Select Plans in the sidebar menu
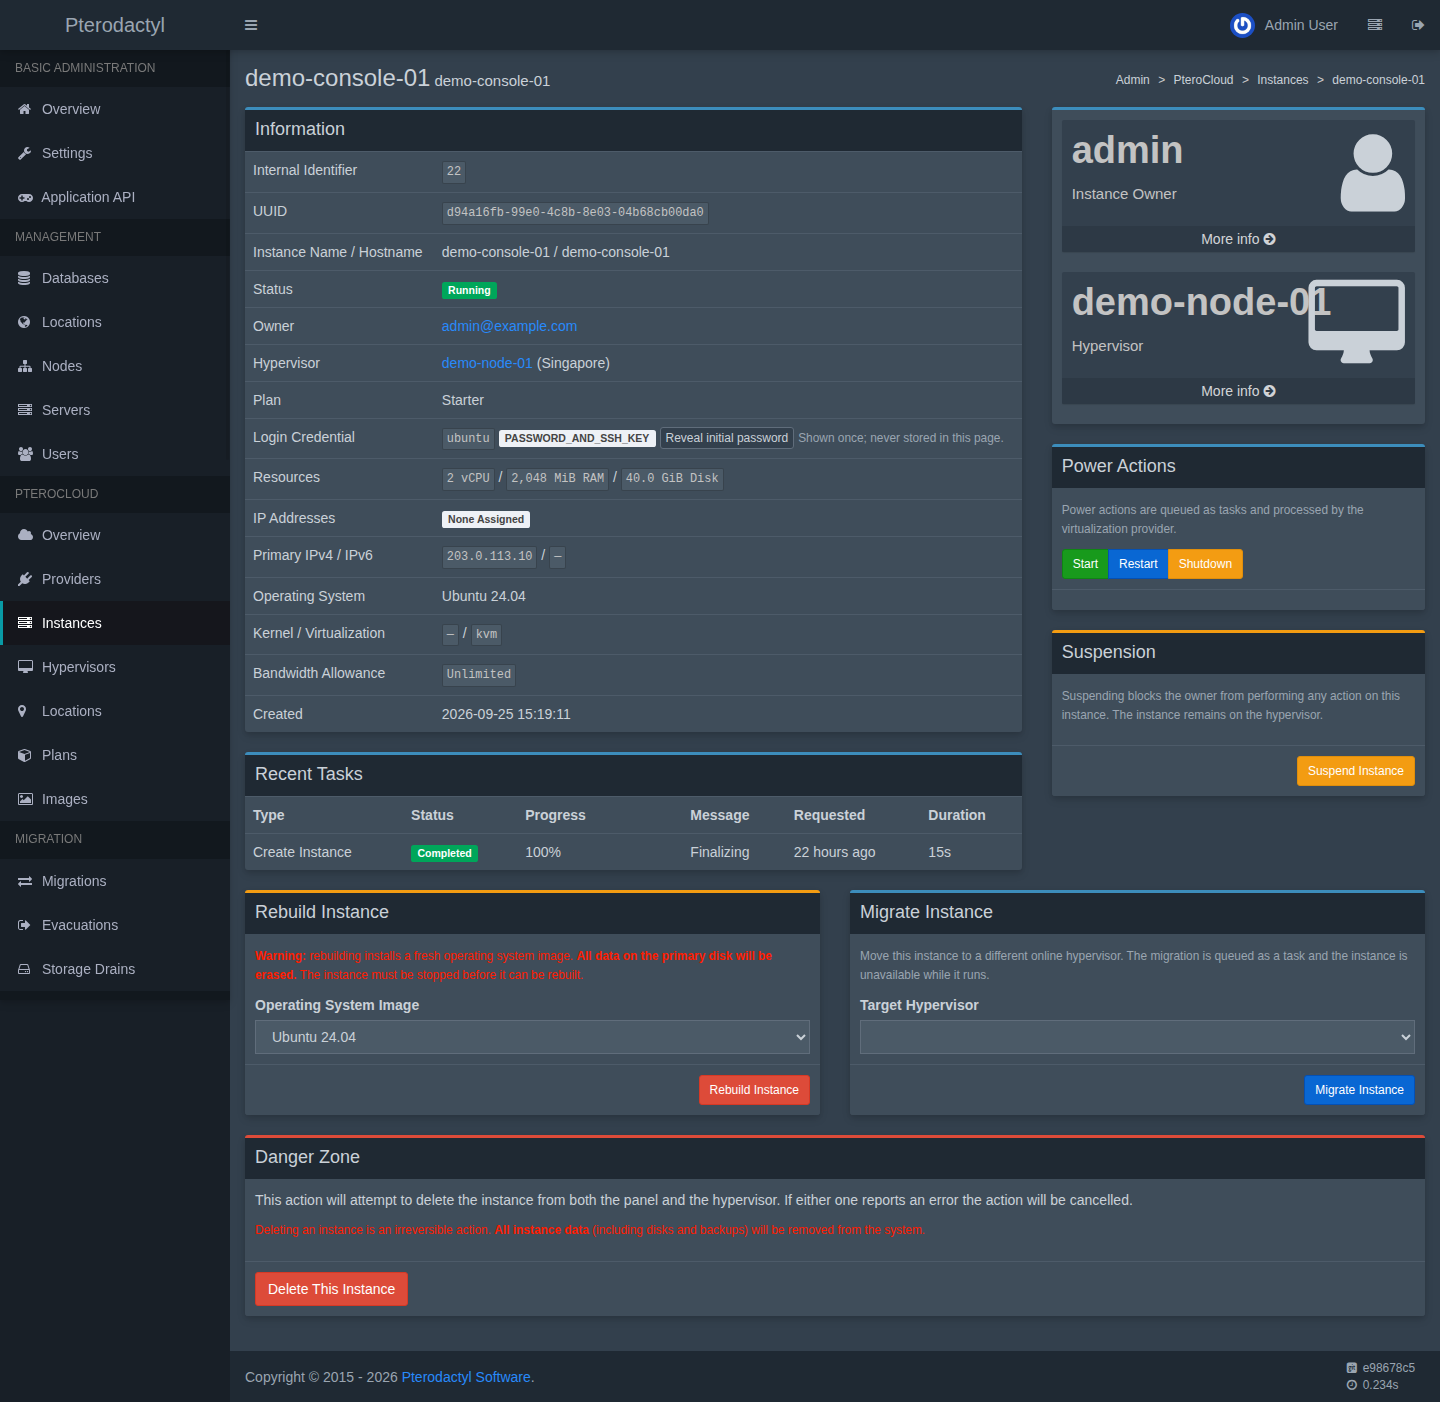The width and height of the screenshot is (1440, 1402). point(115,755)
